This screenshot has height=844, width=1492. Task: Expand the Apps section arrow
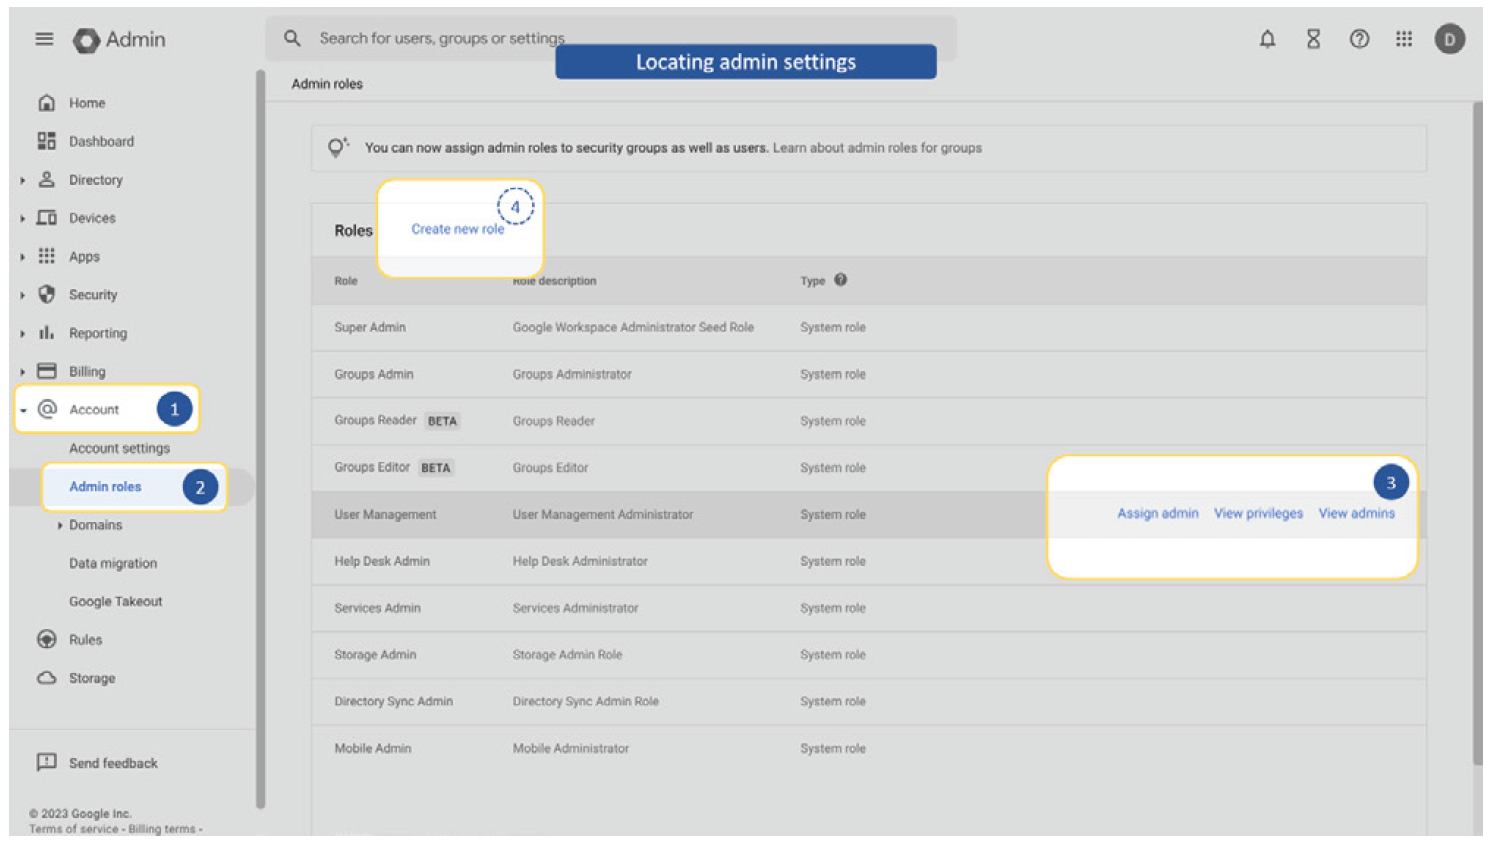point(22,257)
